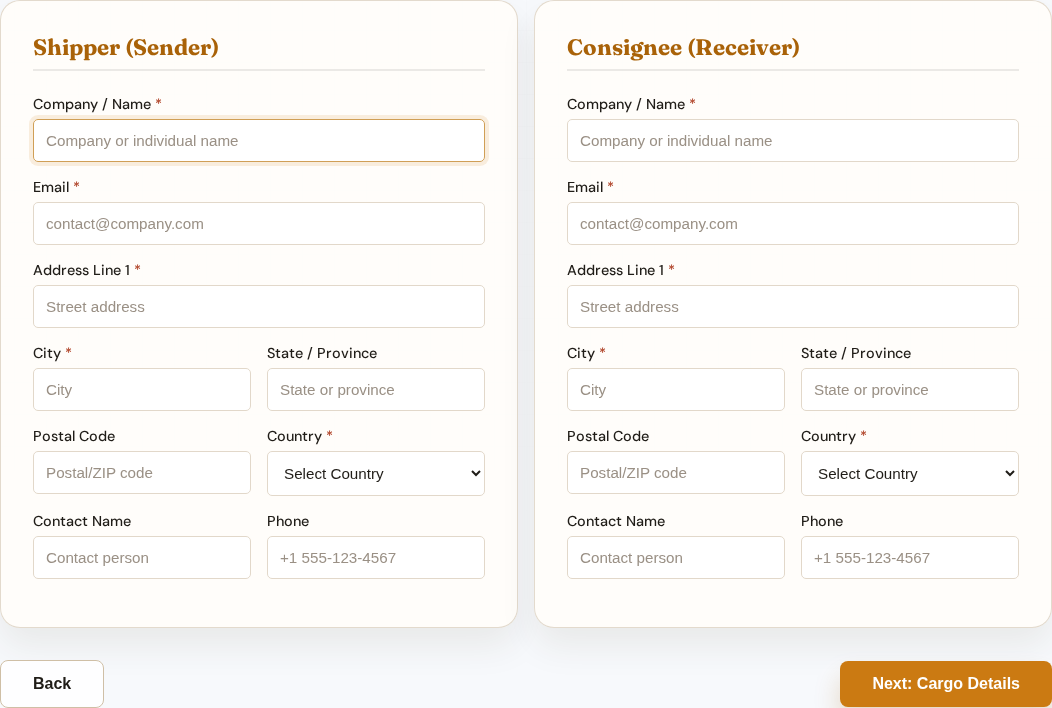1052x708 pixels.
Task: Focus the Shipper Email input
Action: point(258,223)
